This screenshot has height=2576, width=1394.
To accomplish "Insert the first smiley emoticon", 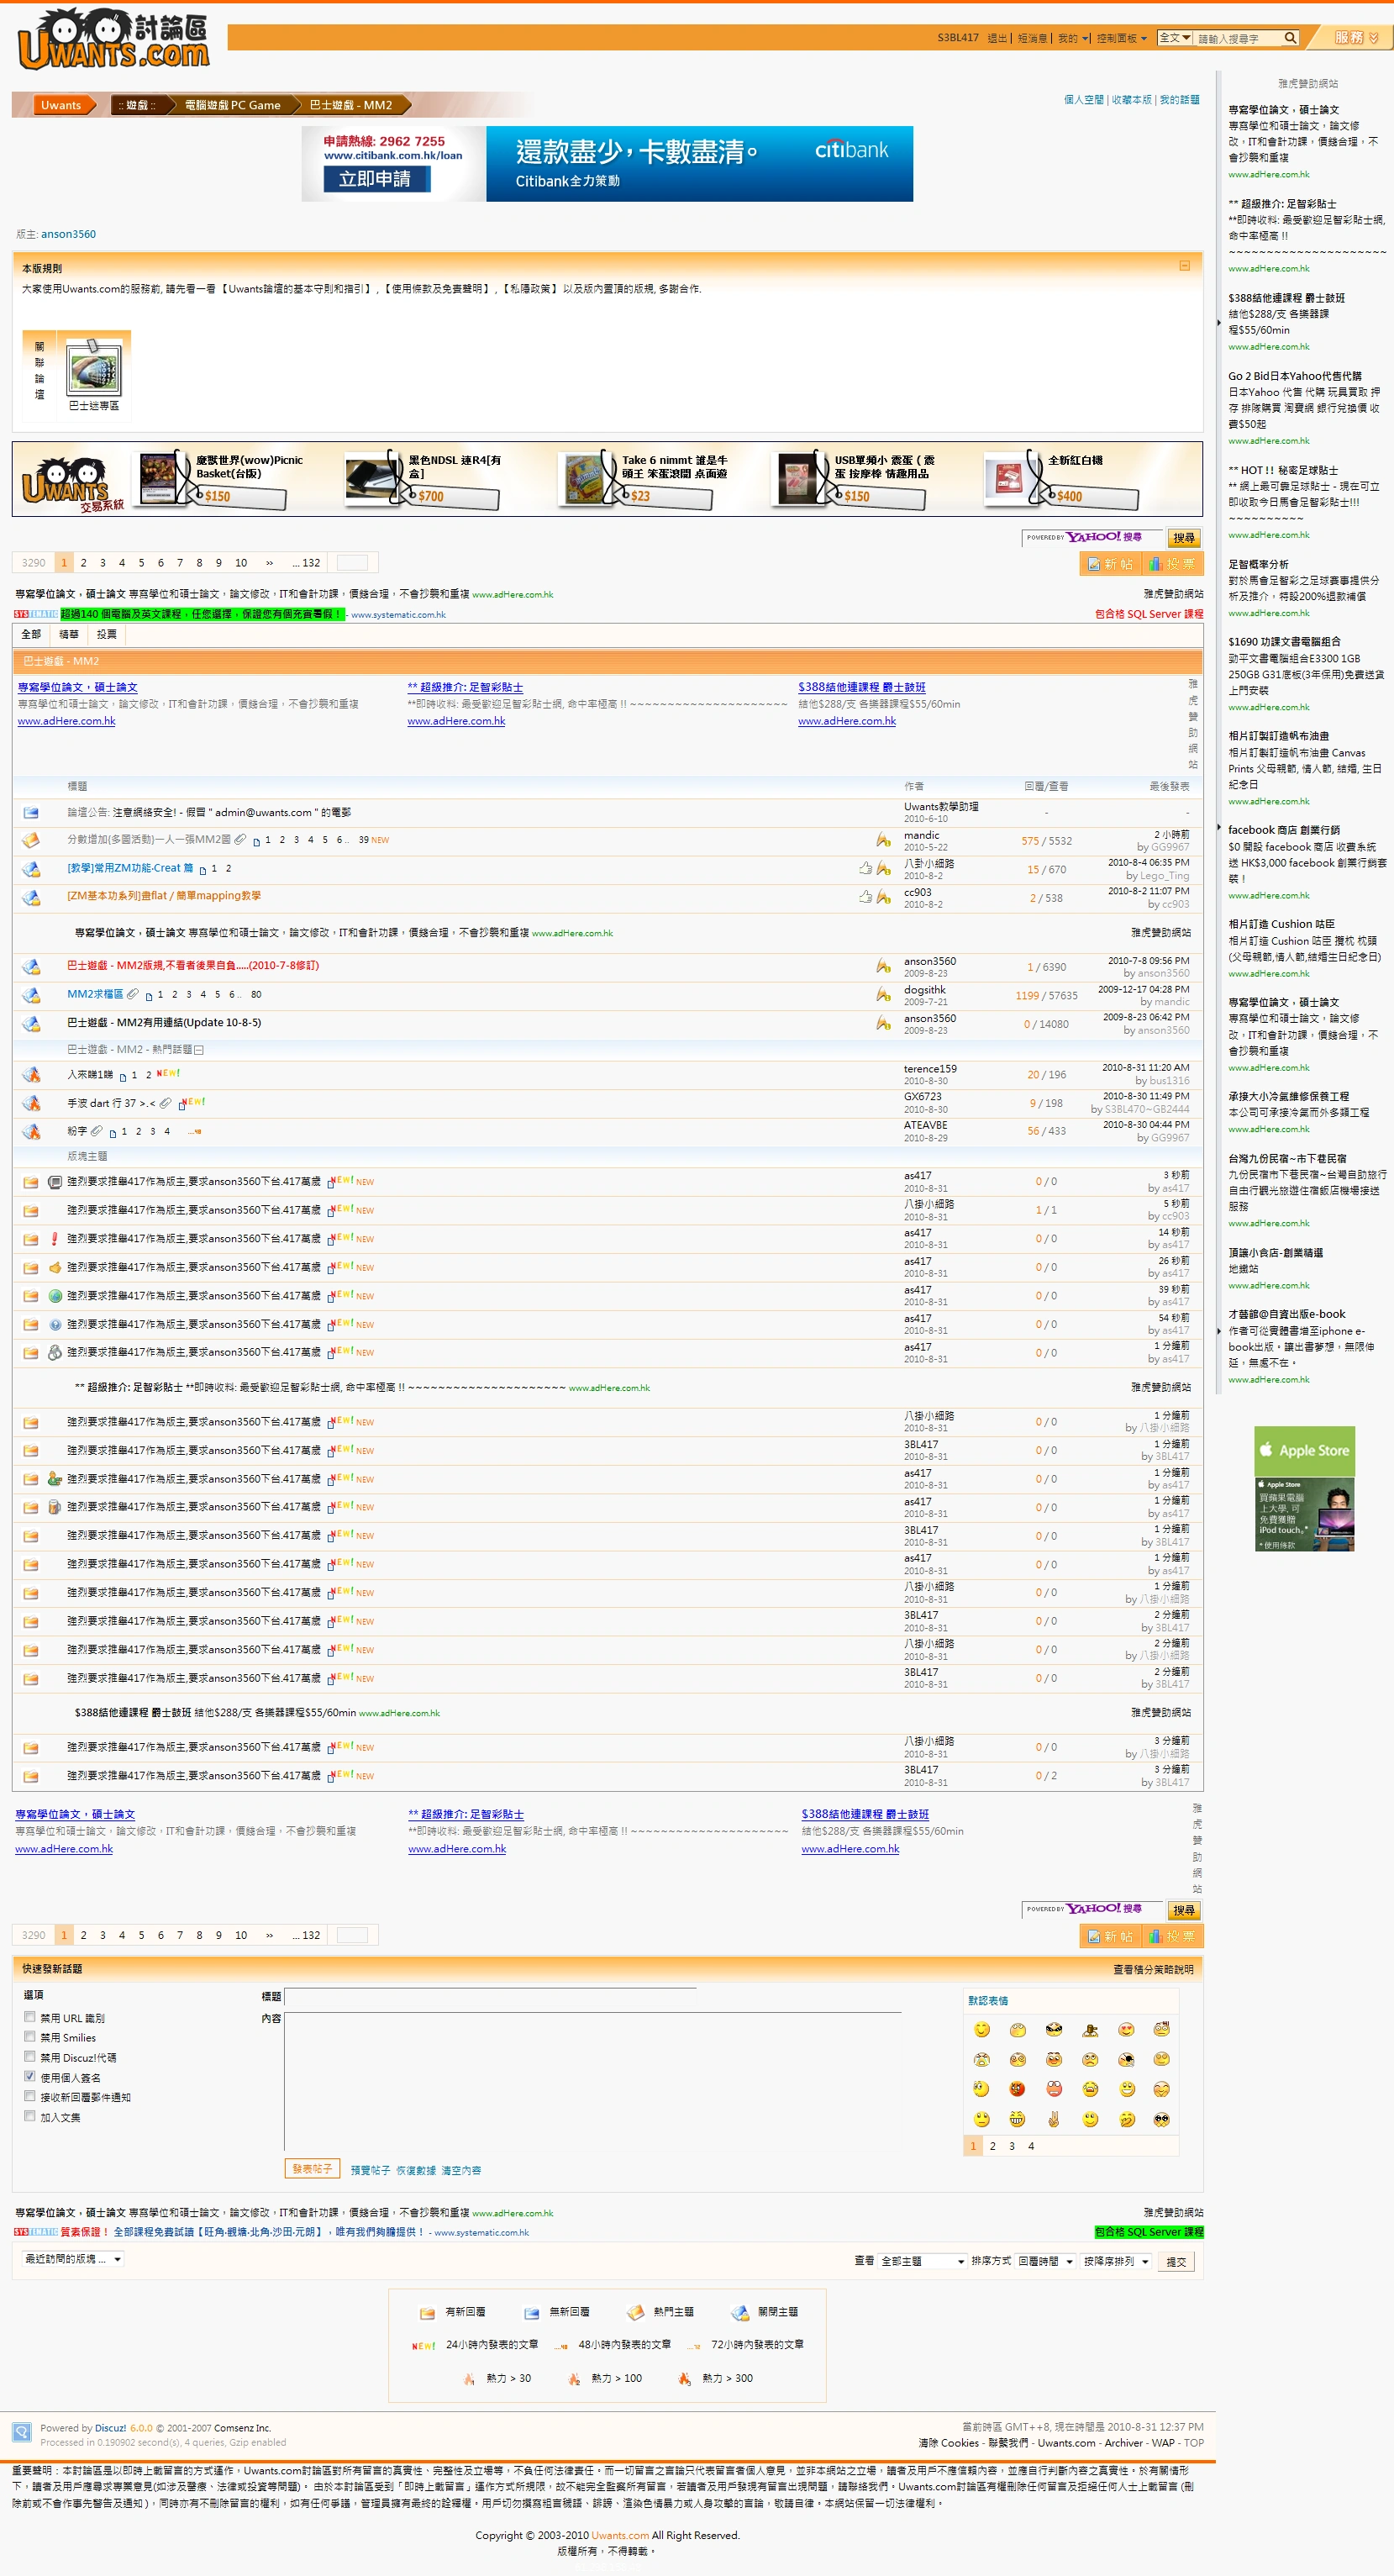I will point(982,2029).
